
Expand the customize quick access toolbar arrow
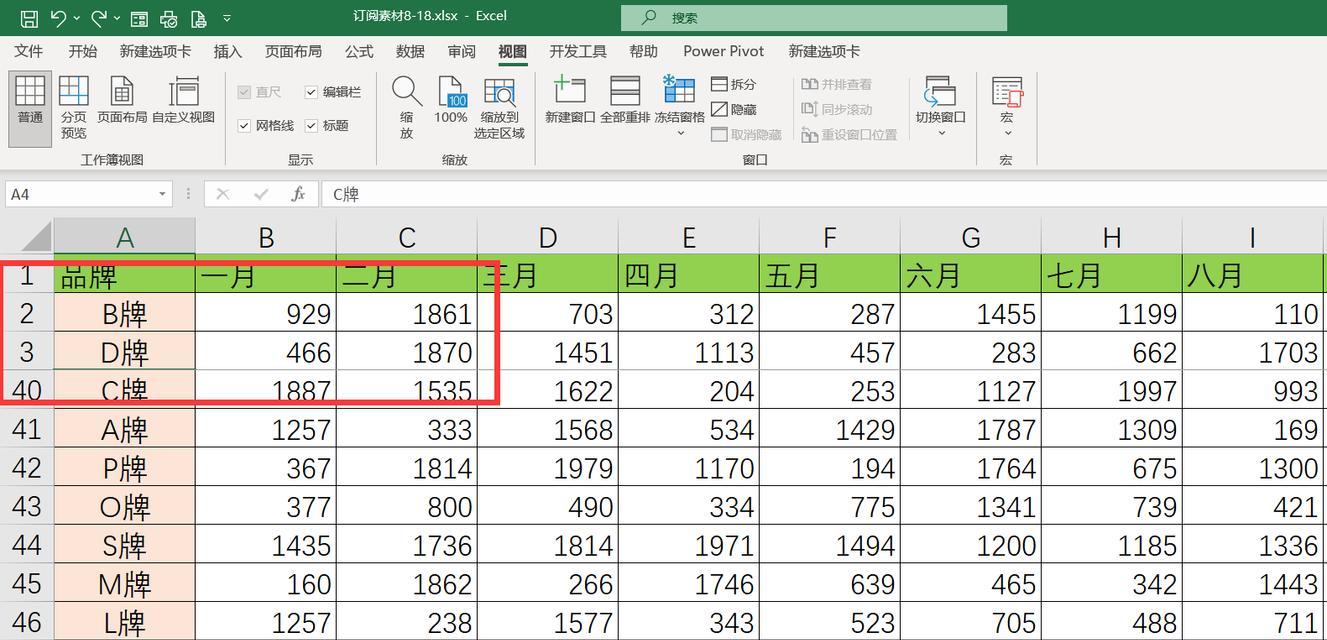tap(227, 18)
